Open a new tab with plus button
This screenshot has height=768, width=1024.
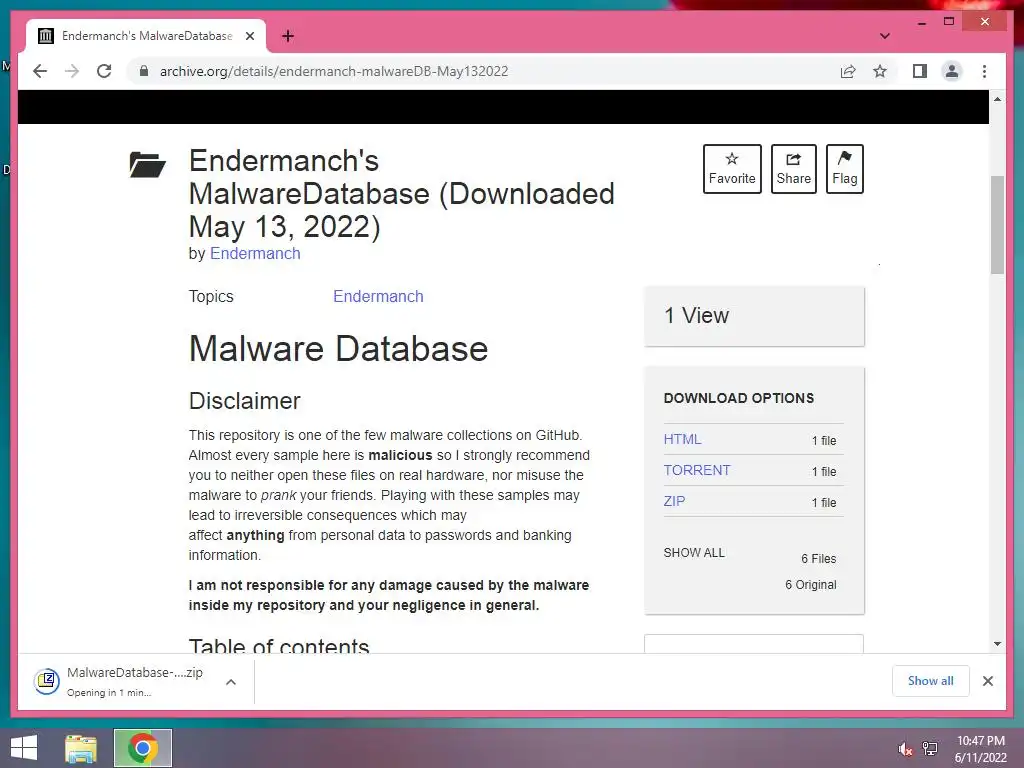point(287,36)
